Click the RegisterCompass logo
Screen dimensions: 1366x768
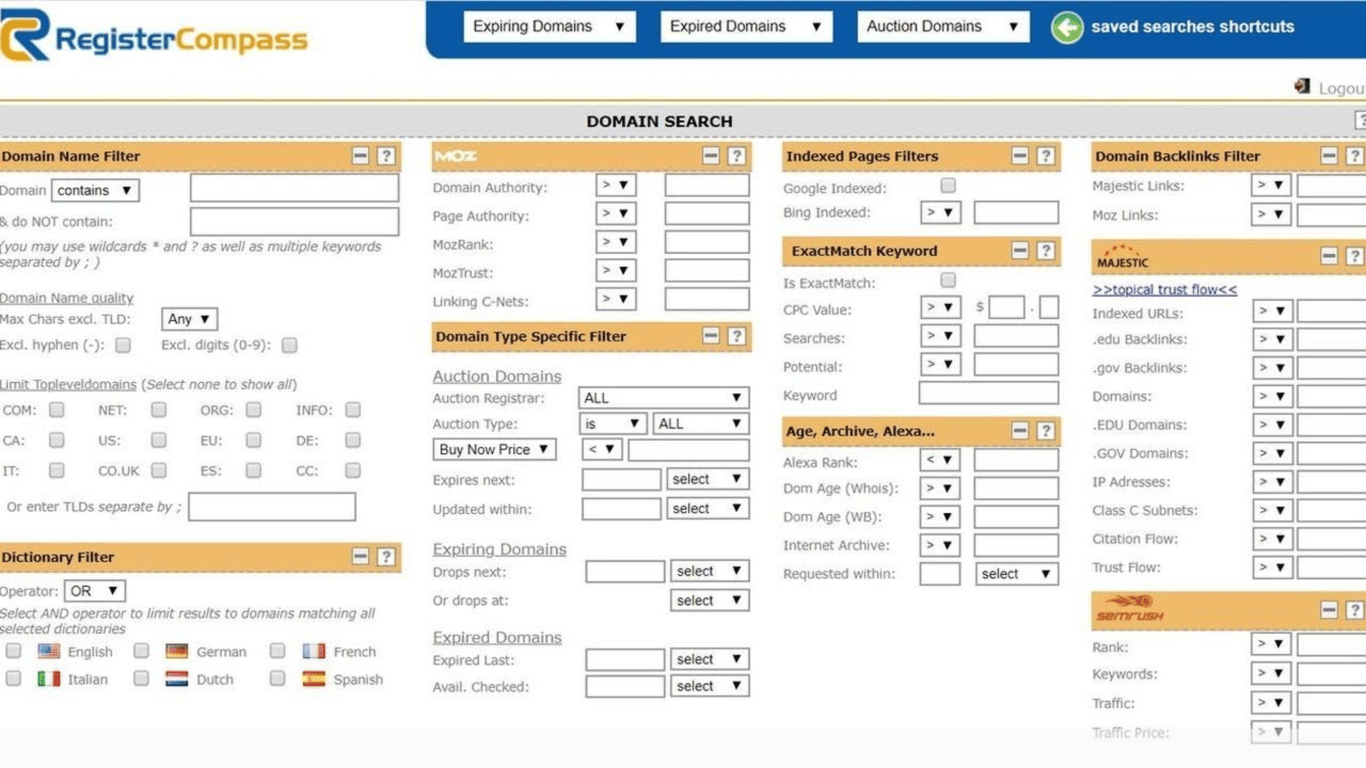[x=154, y=37]
